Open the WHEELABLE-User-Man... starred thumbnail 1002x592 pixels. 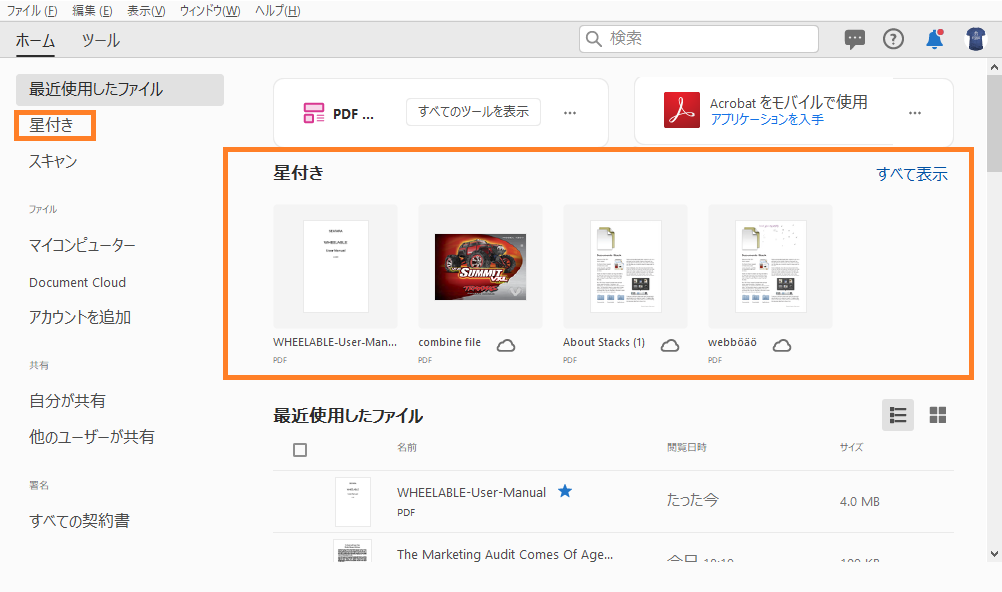pyautogui.click(x=335, y=267)
